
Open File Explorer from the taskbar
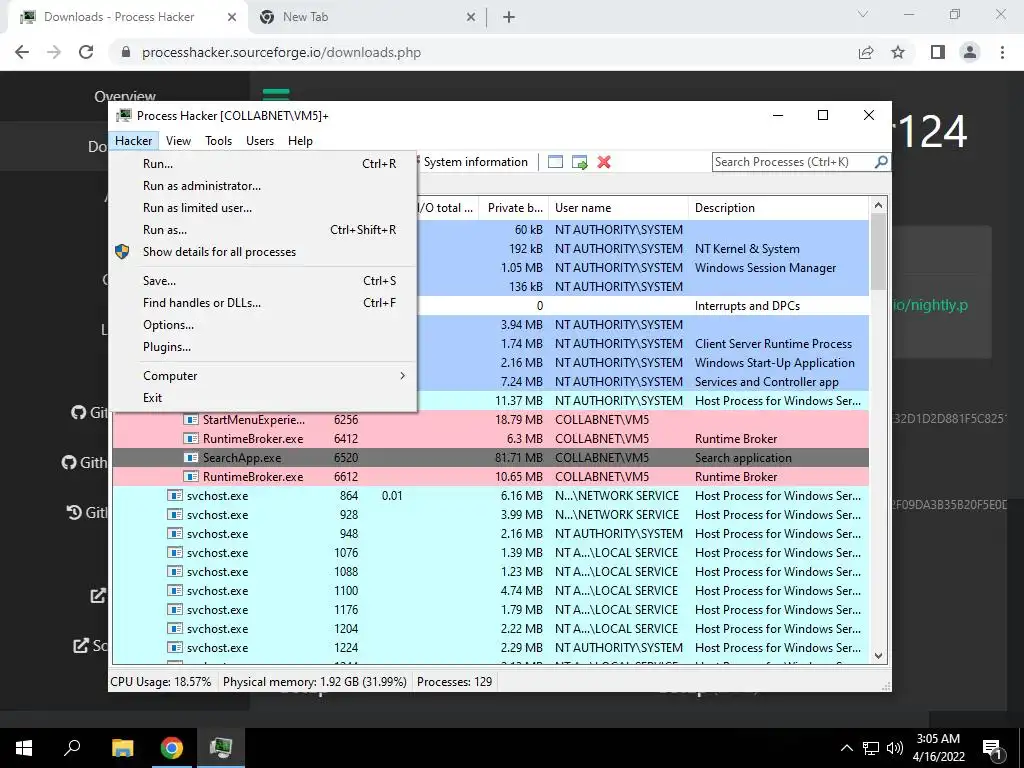coord(122,748)
